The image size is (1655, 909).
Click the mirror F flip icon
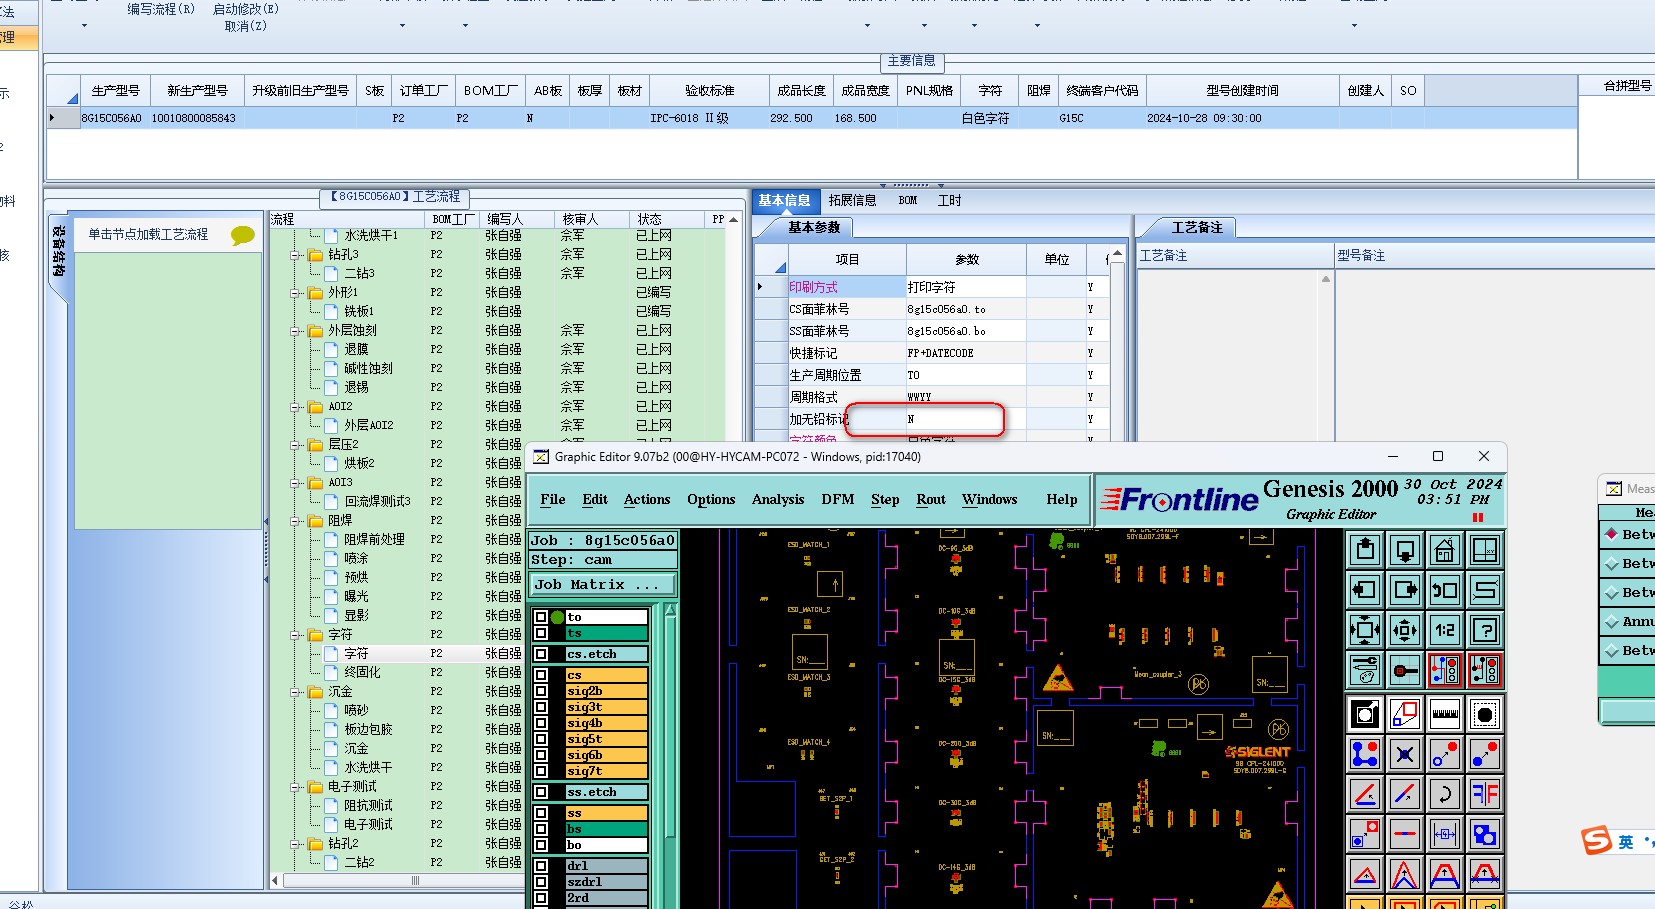[x=1485, y=795]
